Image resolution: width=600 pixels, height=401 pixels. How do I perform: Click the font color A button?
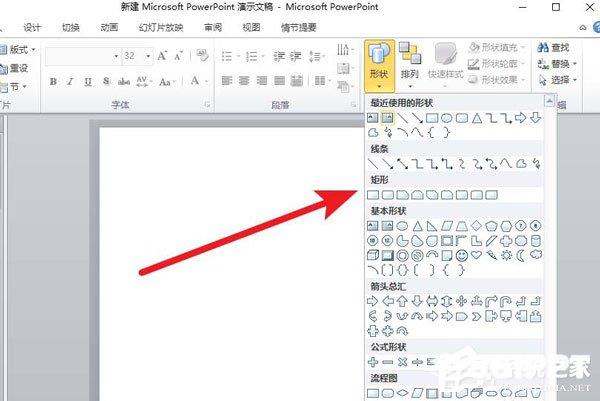195,81
